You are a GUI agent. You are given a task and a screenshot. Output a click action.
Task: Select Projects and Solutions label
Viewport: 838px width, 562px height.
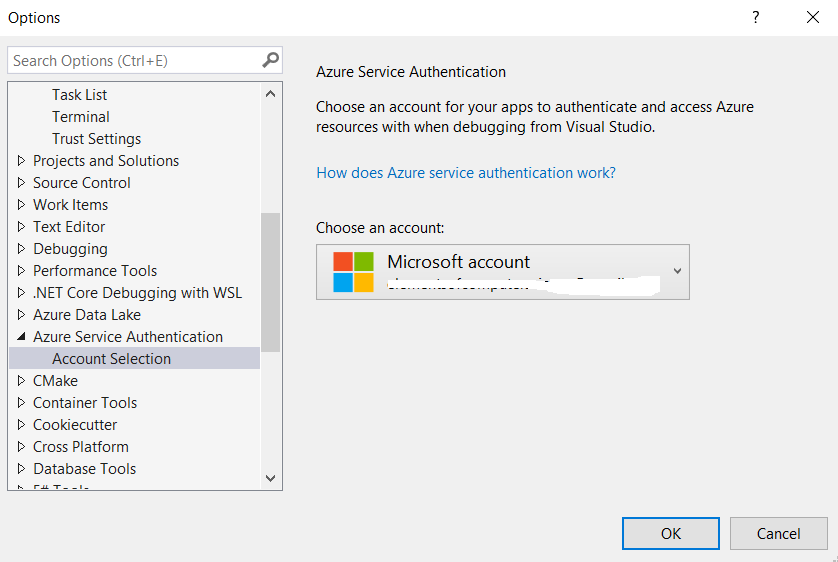coord(106,161)
